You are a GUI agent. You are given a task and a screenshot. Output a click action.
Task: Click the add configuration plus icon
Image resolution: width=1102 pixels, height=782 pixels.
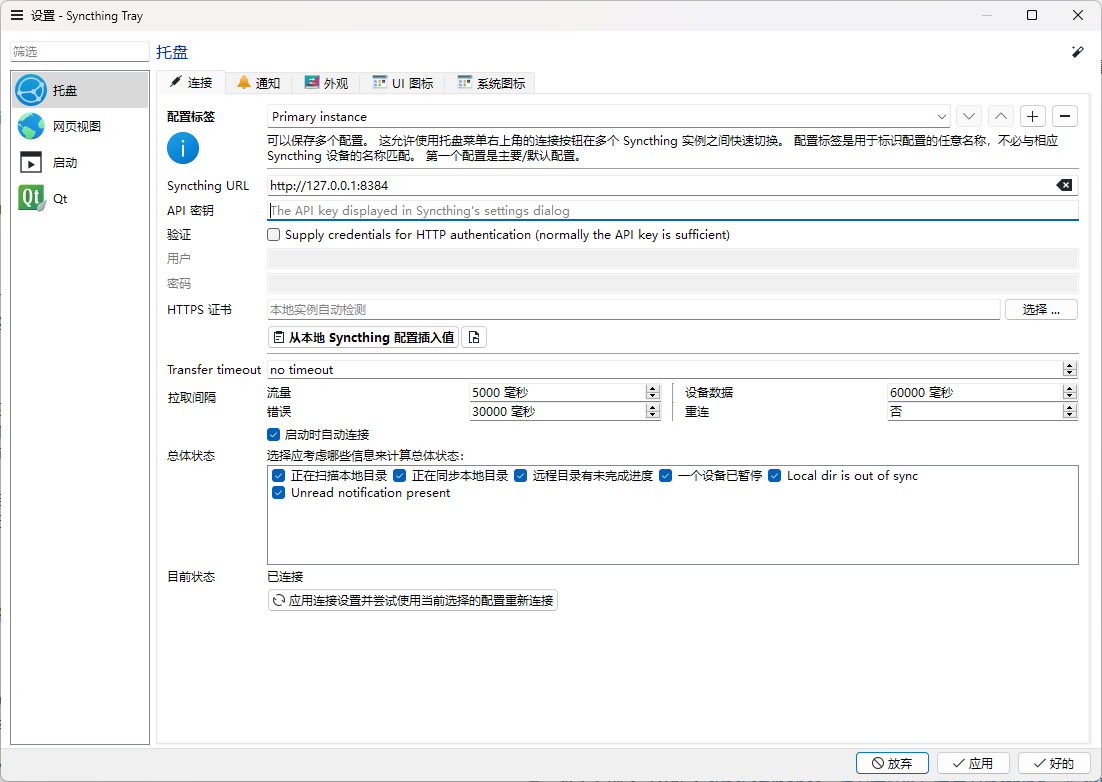coord(1033,117)
